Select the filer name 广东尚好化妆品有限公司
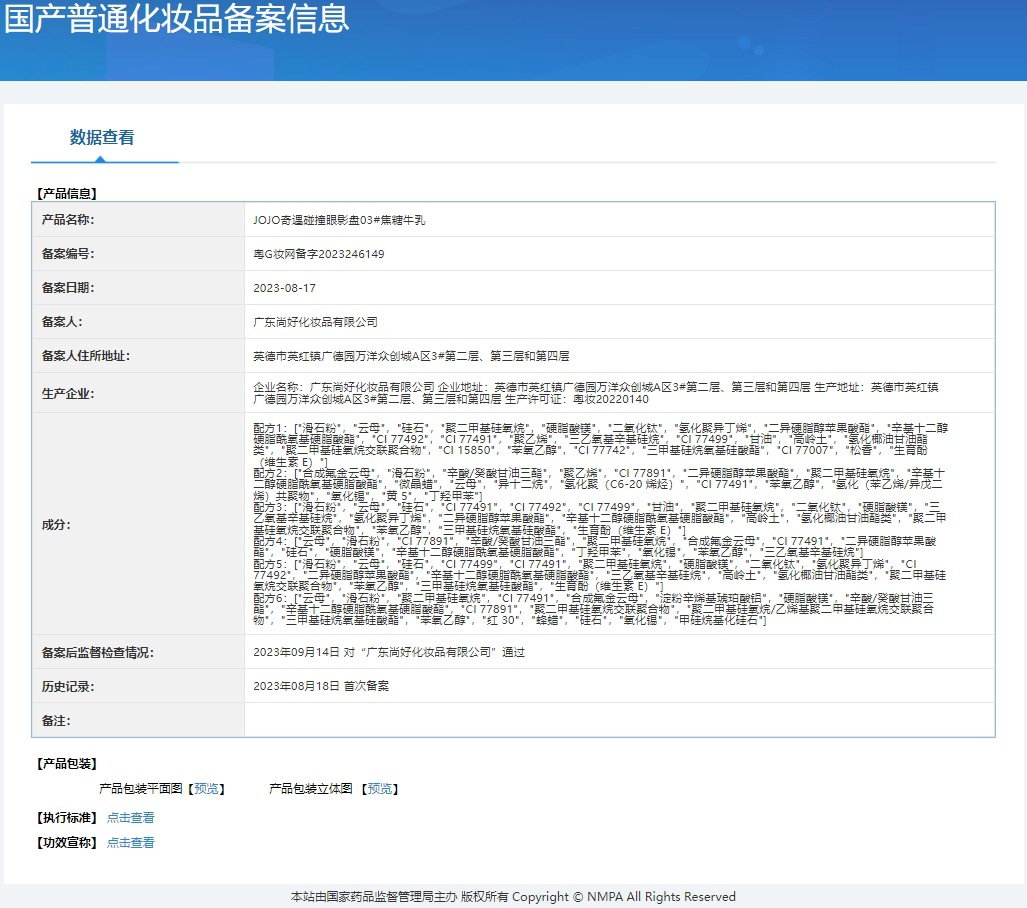This screenshot has width=1027, height=908. click(316, 322)
